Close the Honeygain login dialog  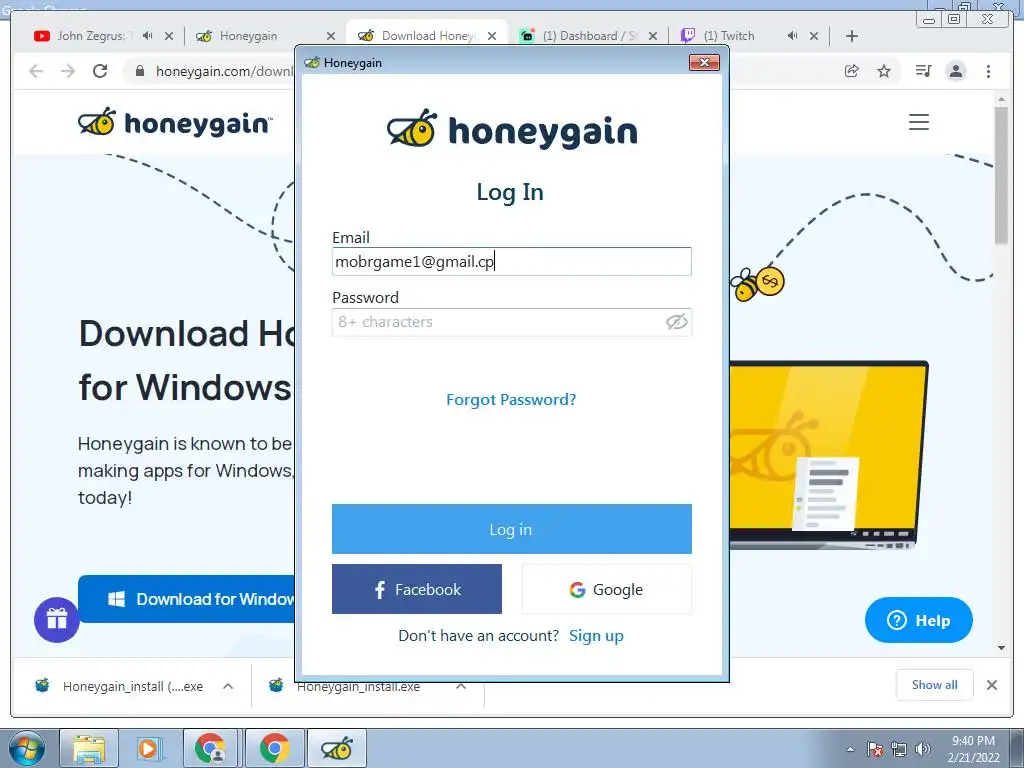(x=704, y=63)
